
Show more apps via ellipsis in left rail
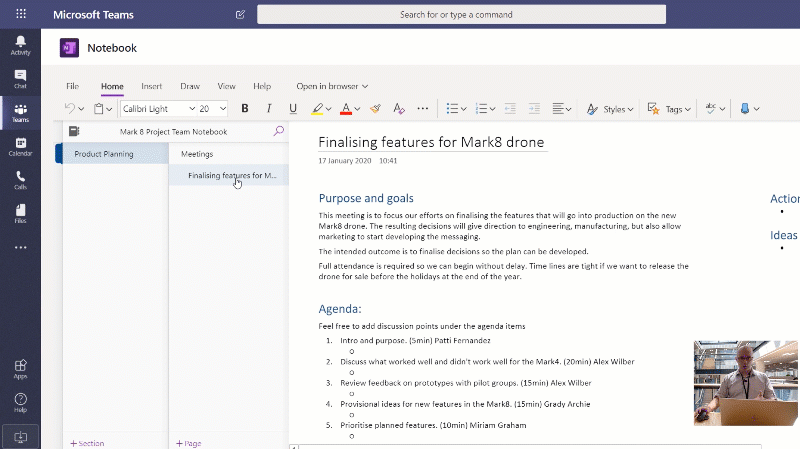pyautogui.click(x=20, y=247)
